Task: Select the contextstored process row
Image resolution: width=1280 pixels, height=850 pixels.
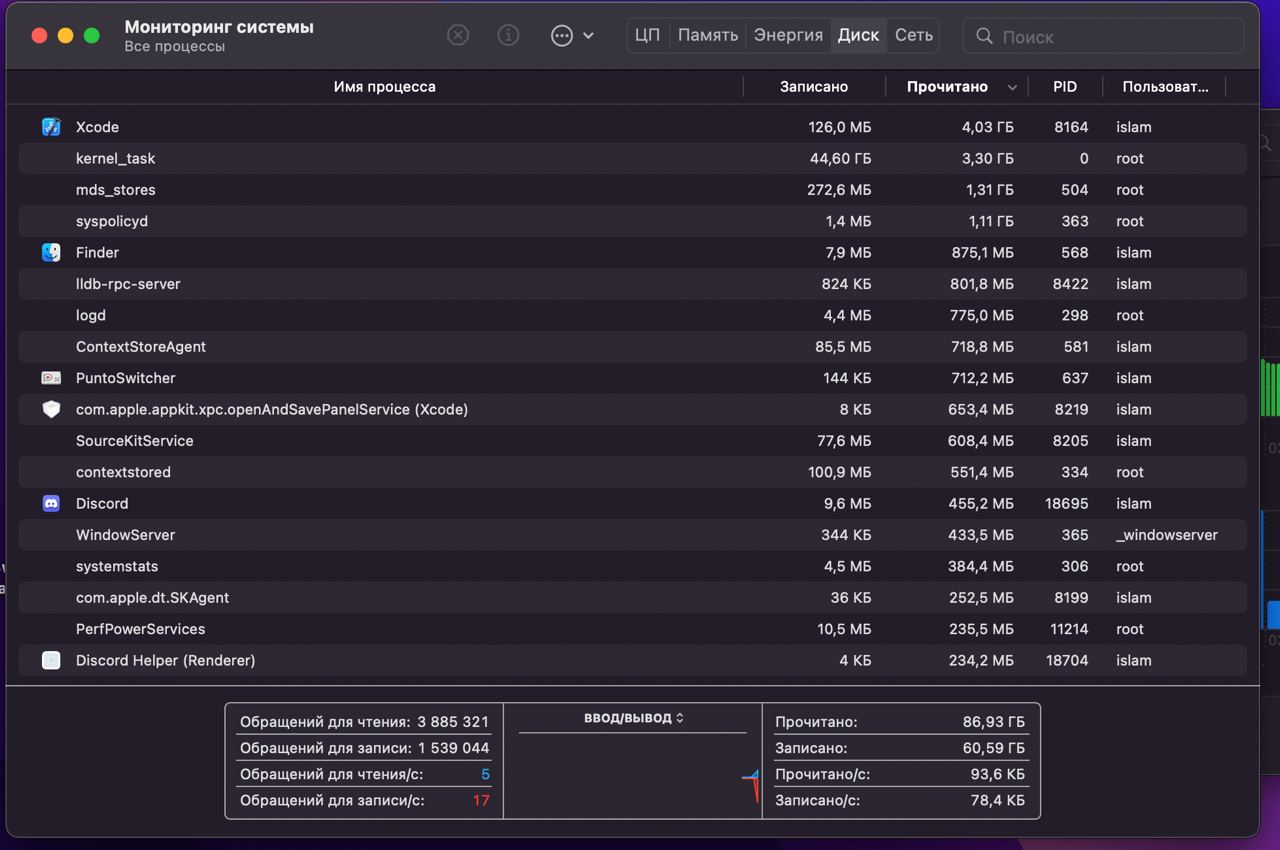Action: click(x=632, y=472)
